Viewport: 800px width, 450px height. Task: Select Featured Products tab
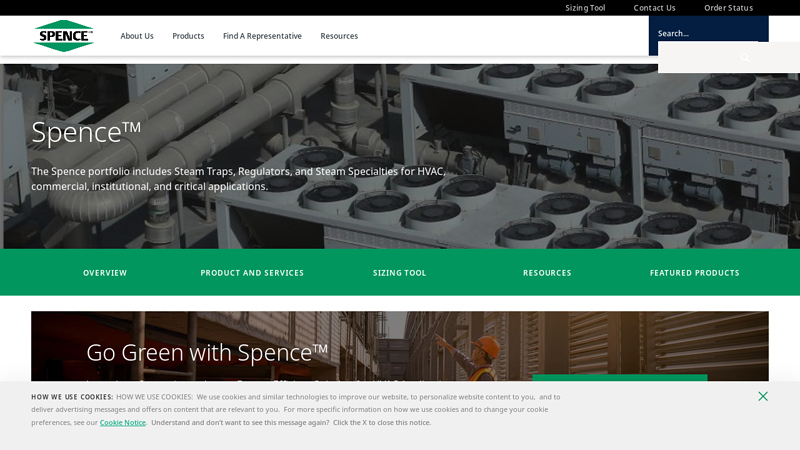(694, 273)
